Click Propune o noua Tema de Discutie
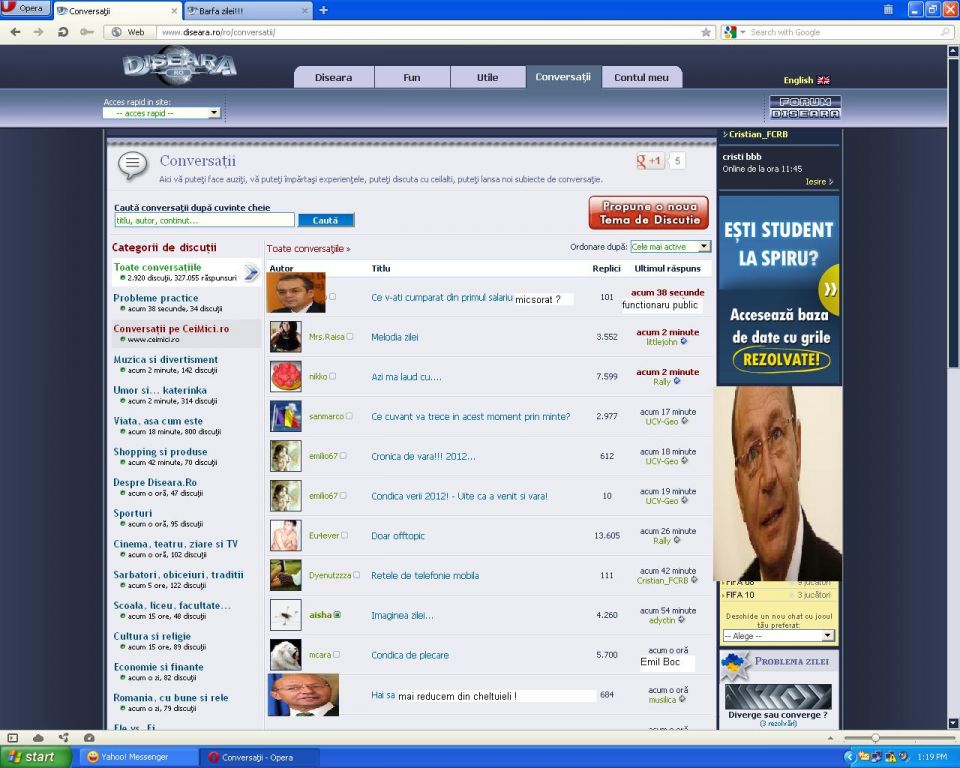Image resolution: width=960 pixels, height=768 pixels. pyautogui.click(x=649, y=213)
